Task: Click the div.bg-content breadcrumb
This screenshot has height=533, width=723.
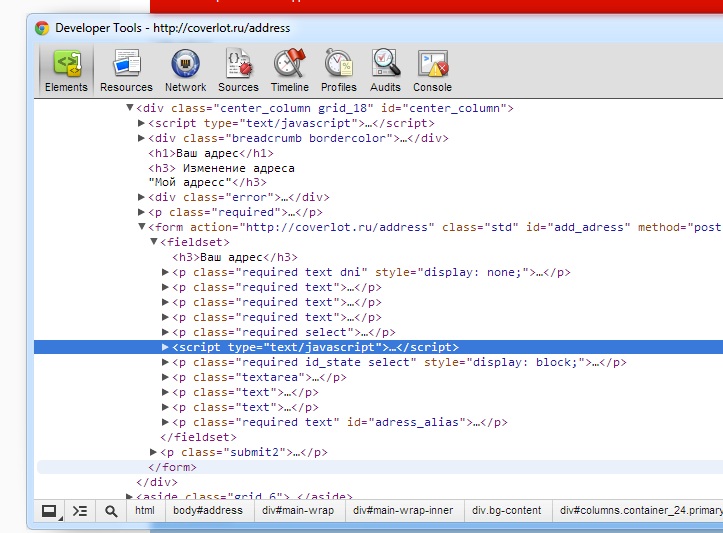Action: click(506, 510)
